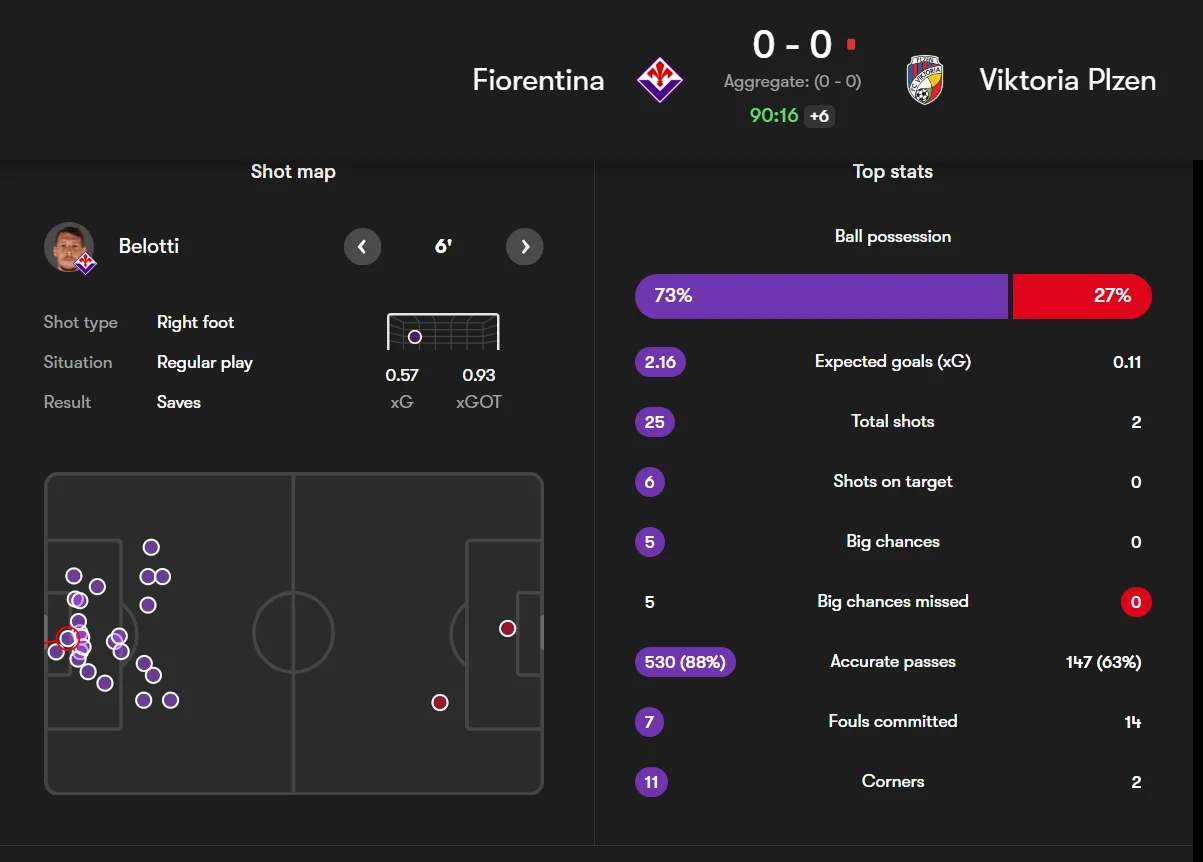Viewport: 1203px width, 862px height.
Task: Select the red-circled shot on the pitch
Action: [x=67, y=638]
